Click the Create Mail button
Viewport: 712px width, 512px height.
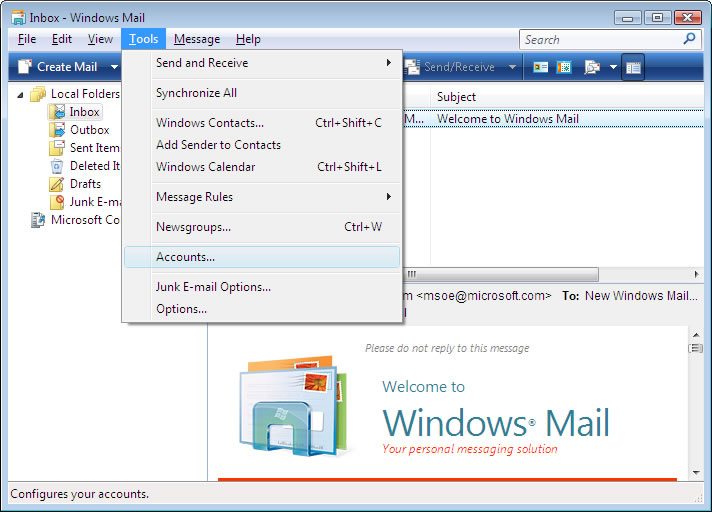58,67
